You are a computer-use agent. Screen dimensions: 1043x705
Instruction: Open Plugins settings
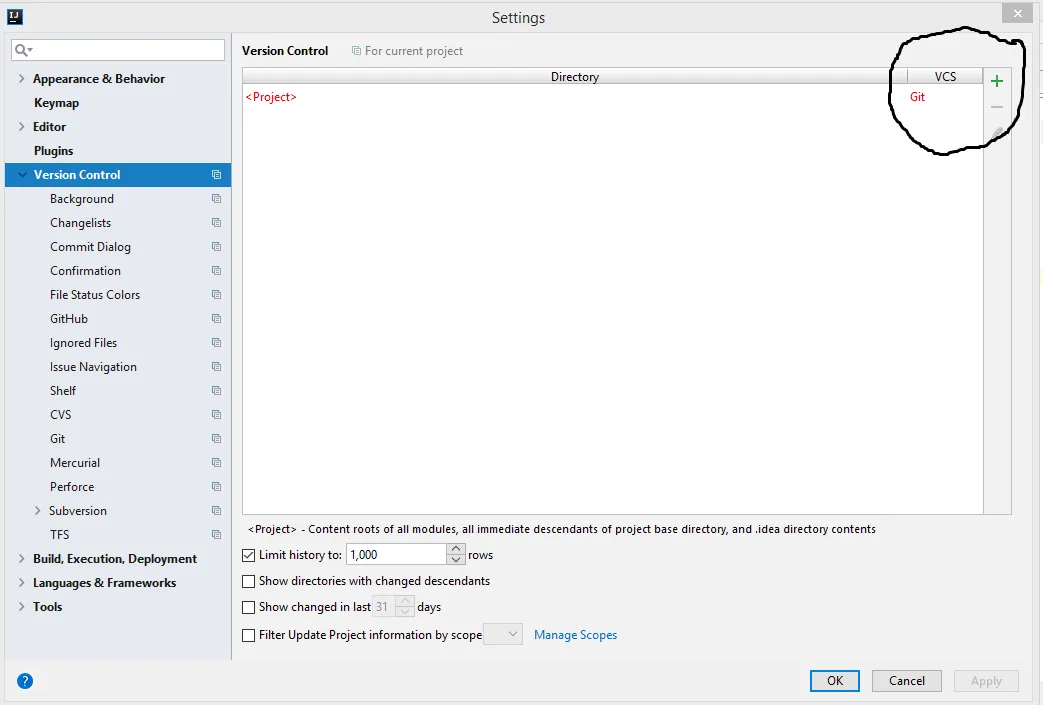pyautogui.click(x=53, y=150)
